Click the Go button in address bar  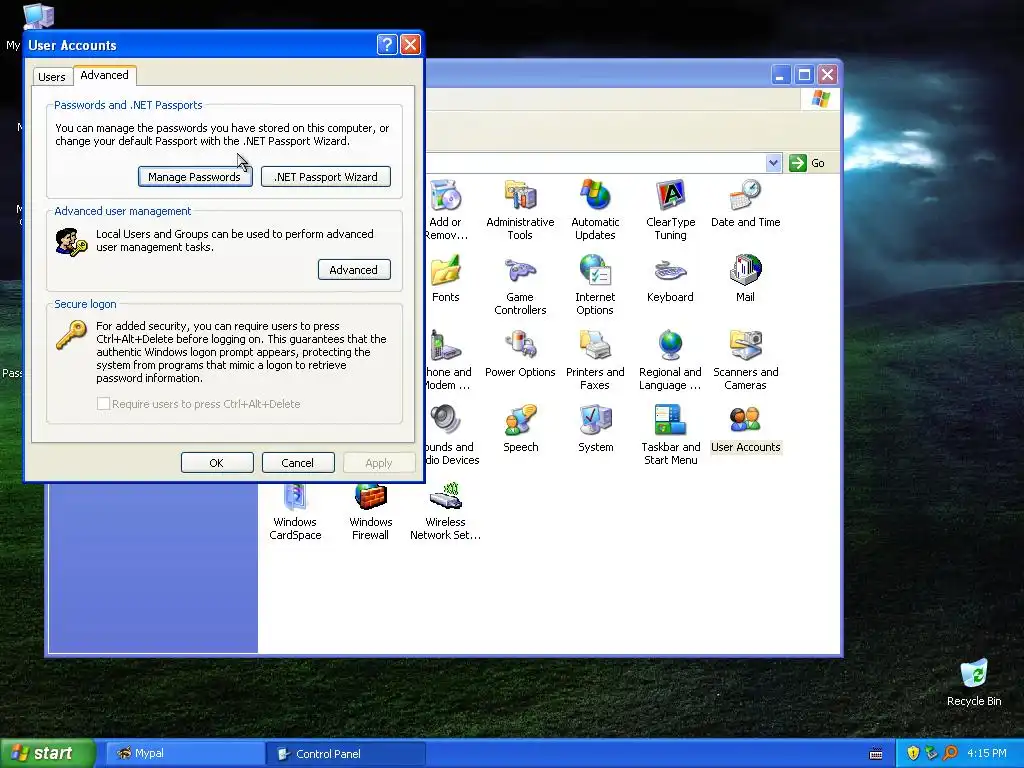click(807, 163)
